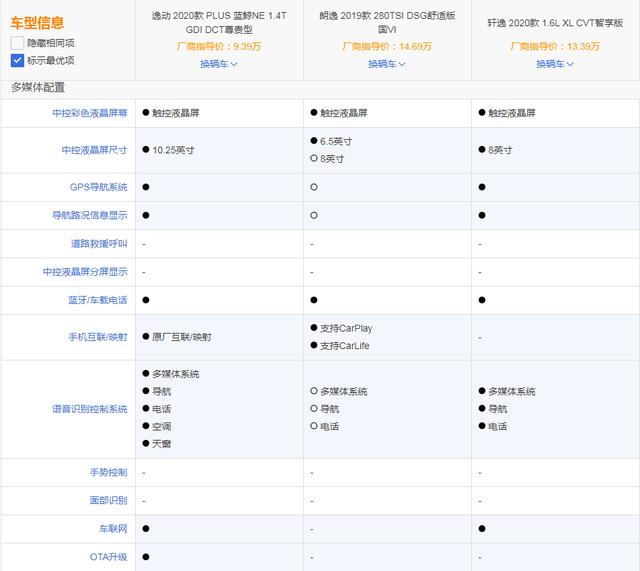Click the GPS导航系统 row label
The height and width of the screenshot is (571, 640).
pos(98,187)
